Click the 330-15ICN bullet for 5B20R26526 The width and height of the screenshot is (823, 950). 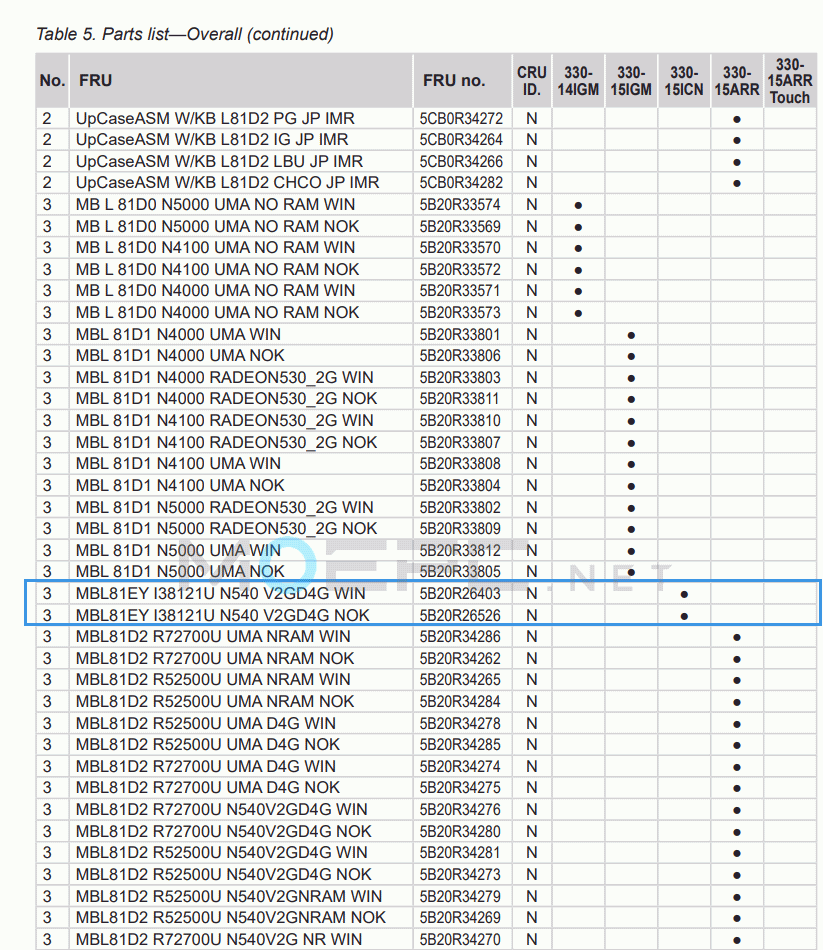(684, 616)
